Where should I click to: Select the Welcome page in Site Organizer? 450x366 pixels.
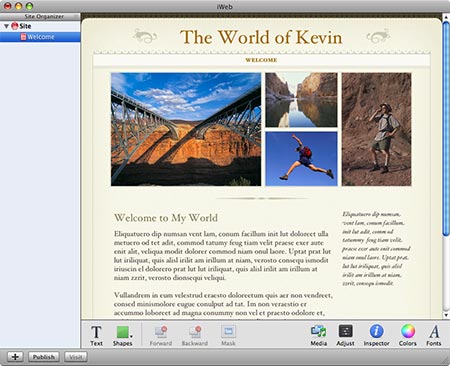pyautogui.click(x=40, y=37)
